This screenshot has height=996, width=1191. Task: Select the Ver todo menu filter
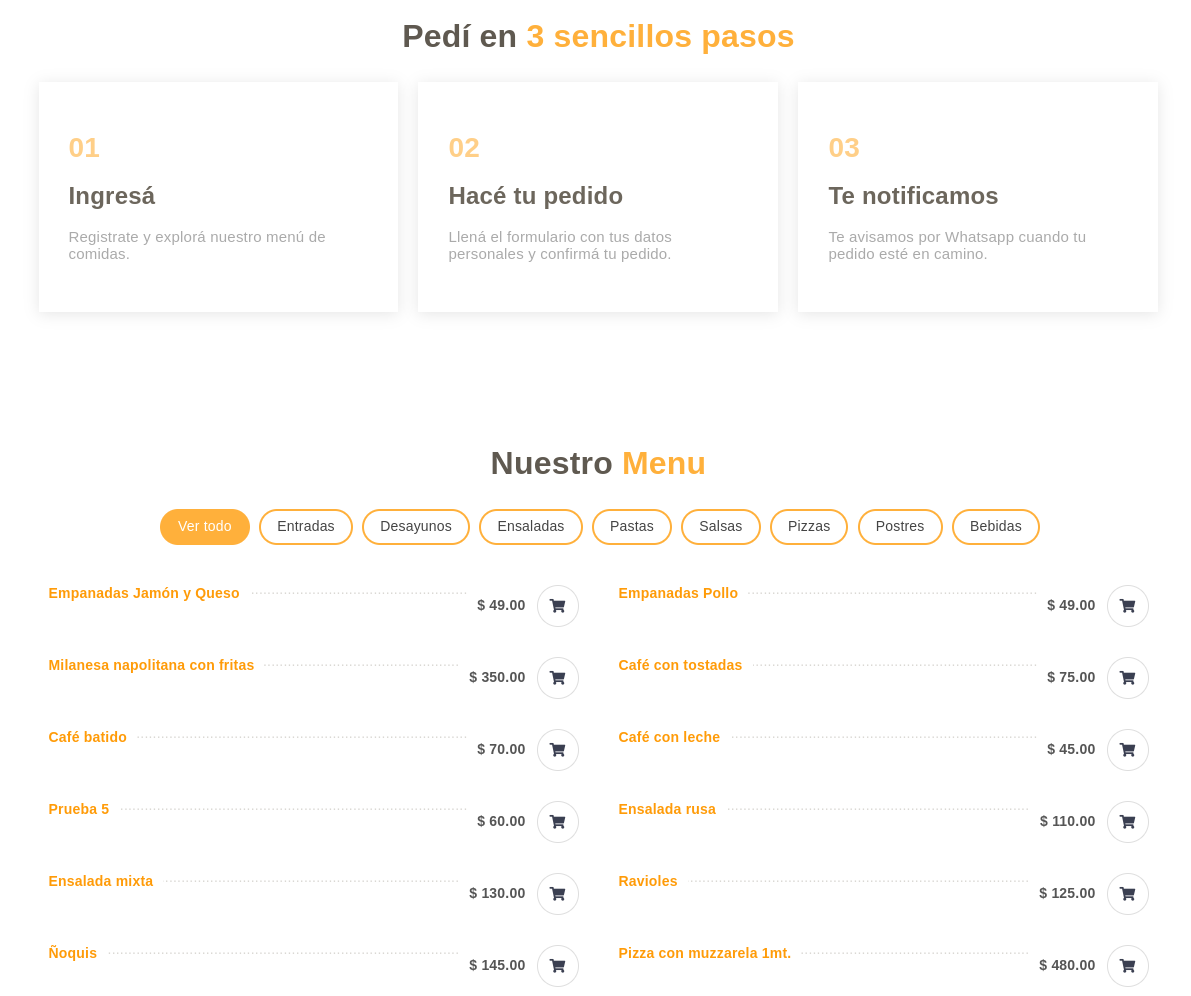(x=204, y=527)
